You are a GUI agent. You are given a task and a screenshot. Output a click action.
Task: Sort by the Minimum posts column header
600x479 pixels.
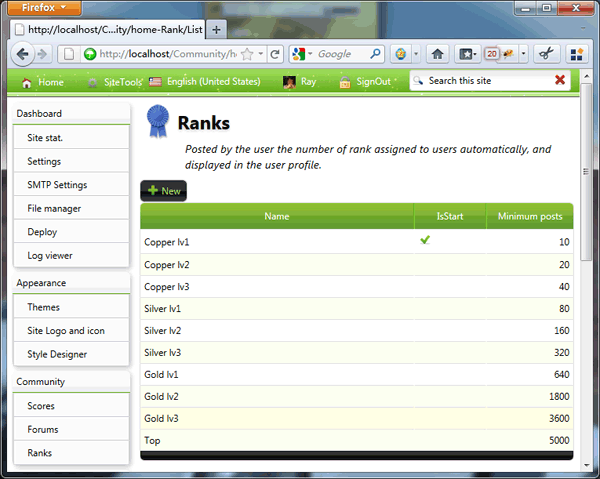(x=530, y=216)
